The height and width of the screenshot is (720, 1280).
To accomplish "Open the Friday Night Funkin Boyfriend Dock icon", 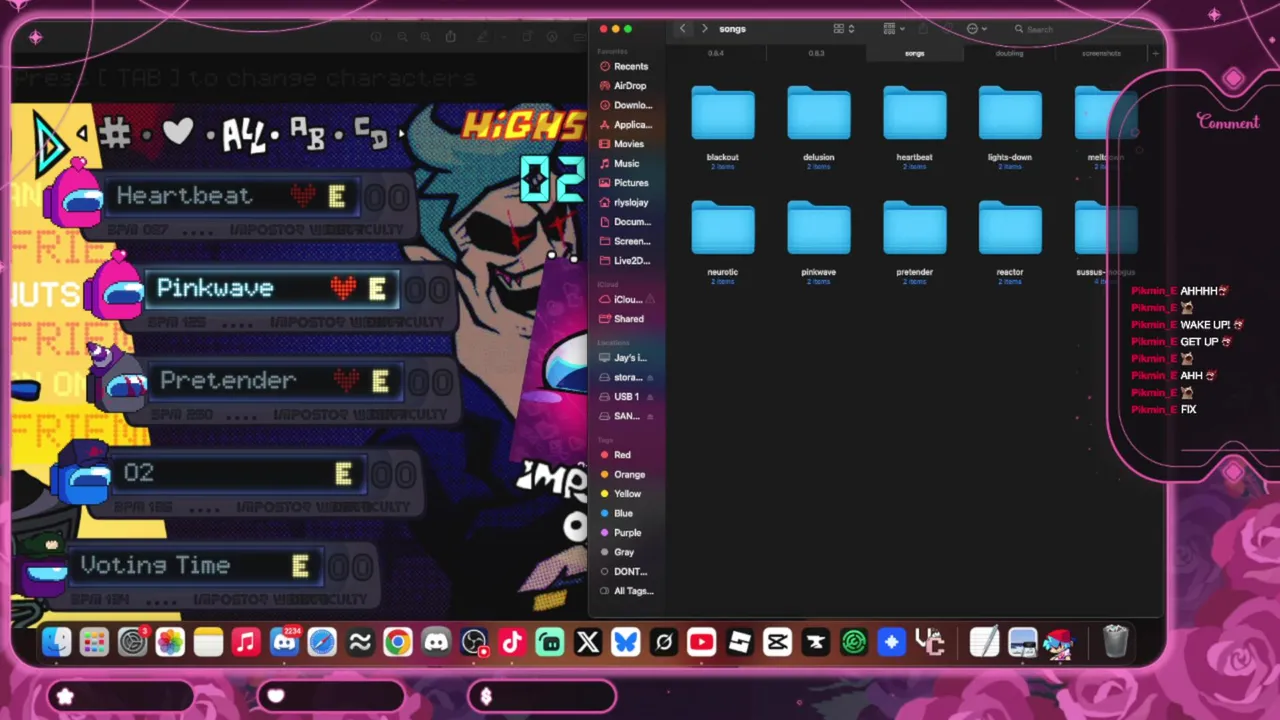I will coord(1061,642).
